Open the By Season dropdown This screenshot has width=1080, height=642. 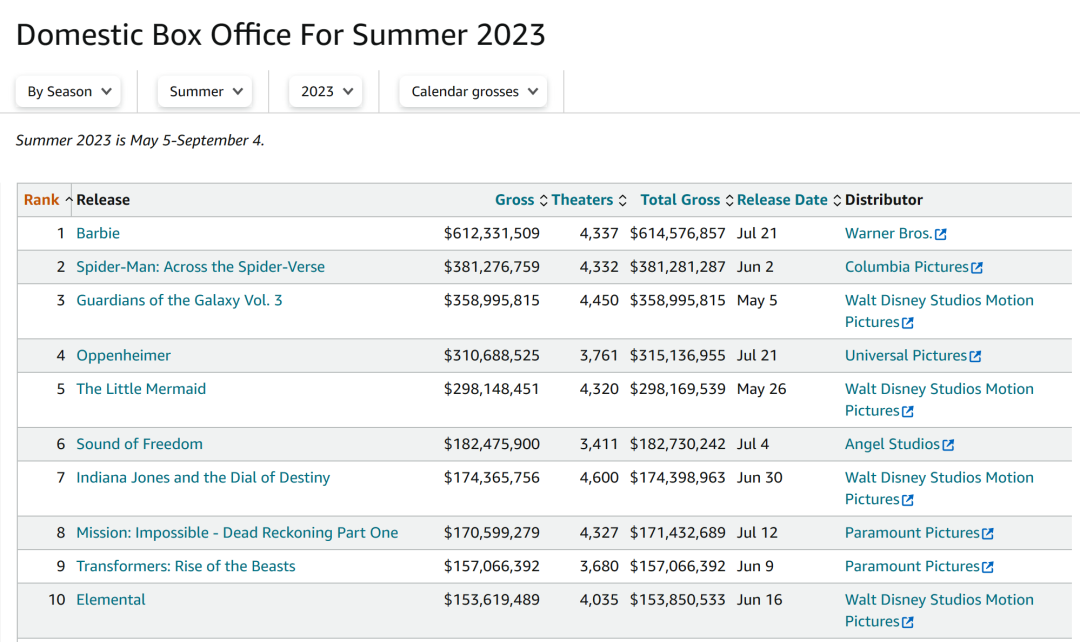coord(68,91)
